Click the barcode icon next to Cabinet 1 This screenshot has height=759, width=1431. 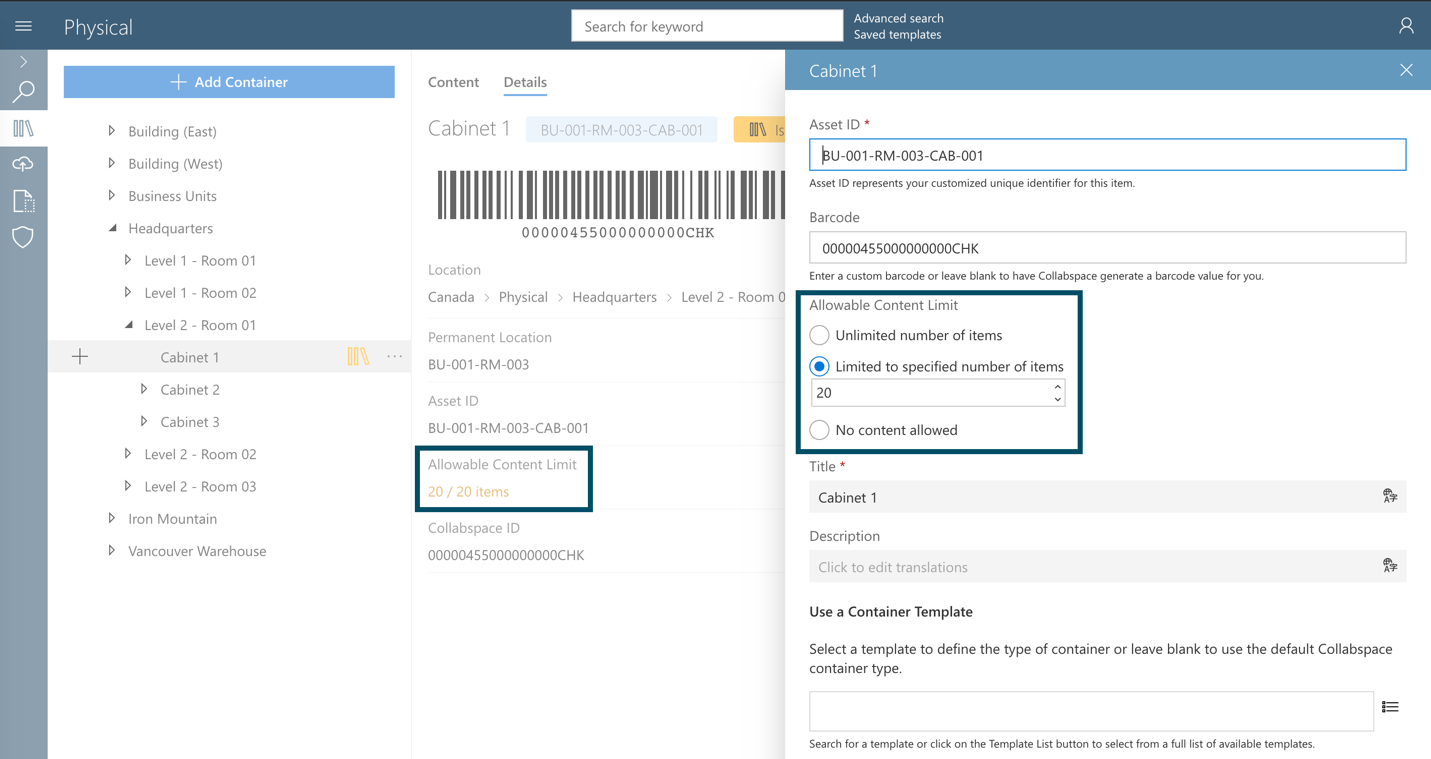click(x=360, y=356)
